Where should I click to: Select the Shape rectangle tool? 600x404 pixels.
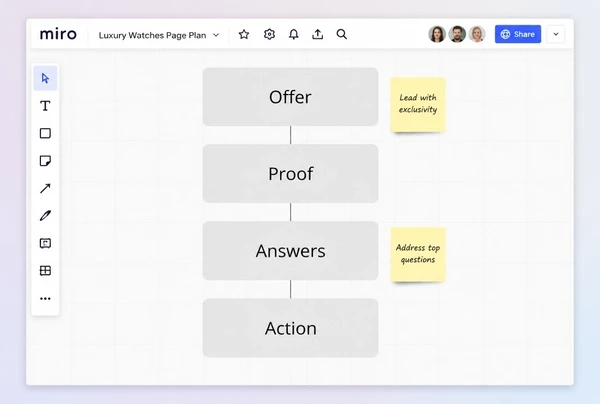45,133
